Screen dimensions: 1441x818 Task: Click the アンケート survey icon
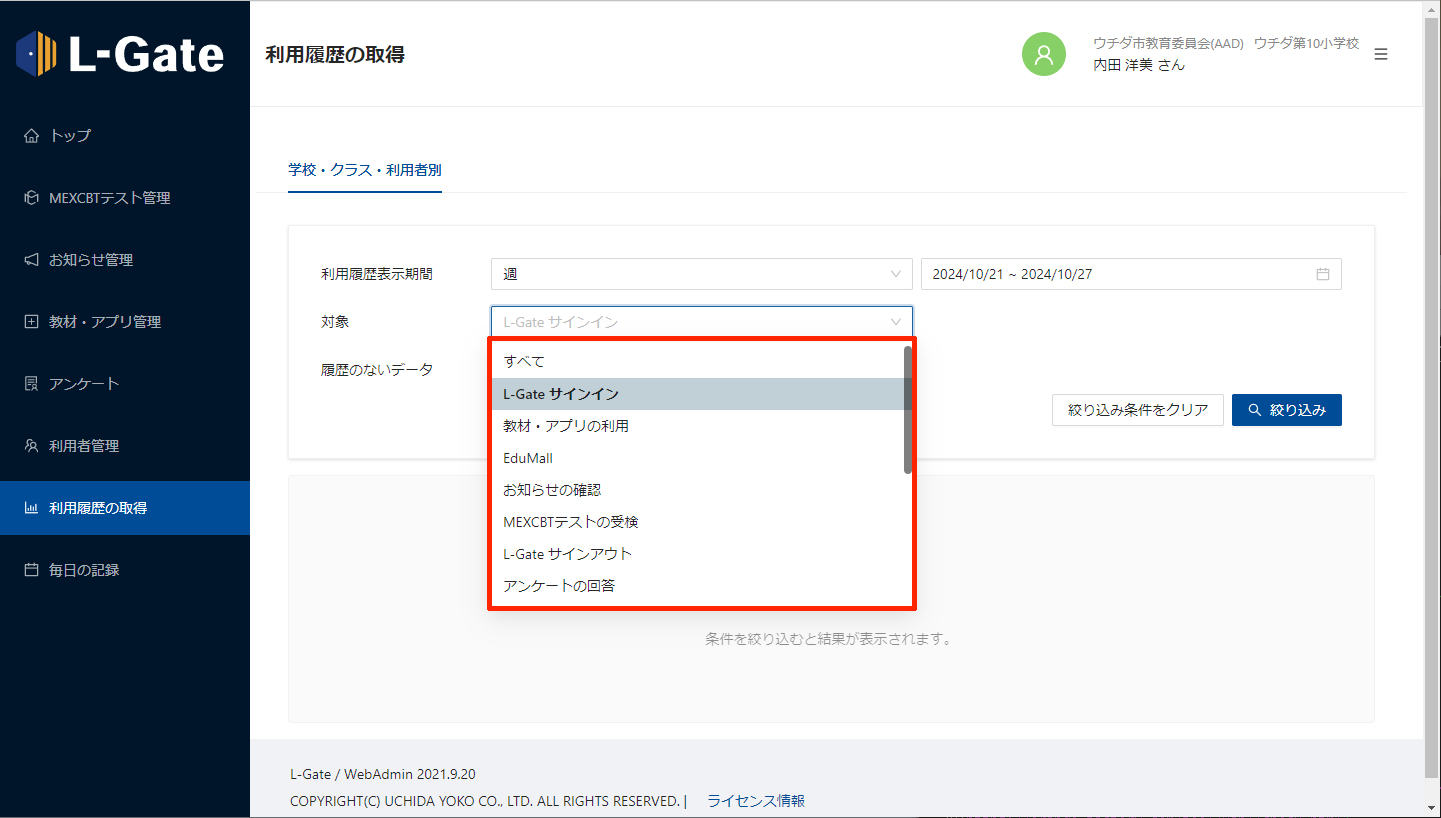[x=31, y=384]
